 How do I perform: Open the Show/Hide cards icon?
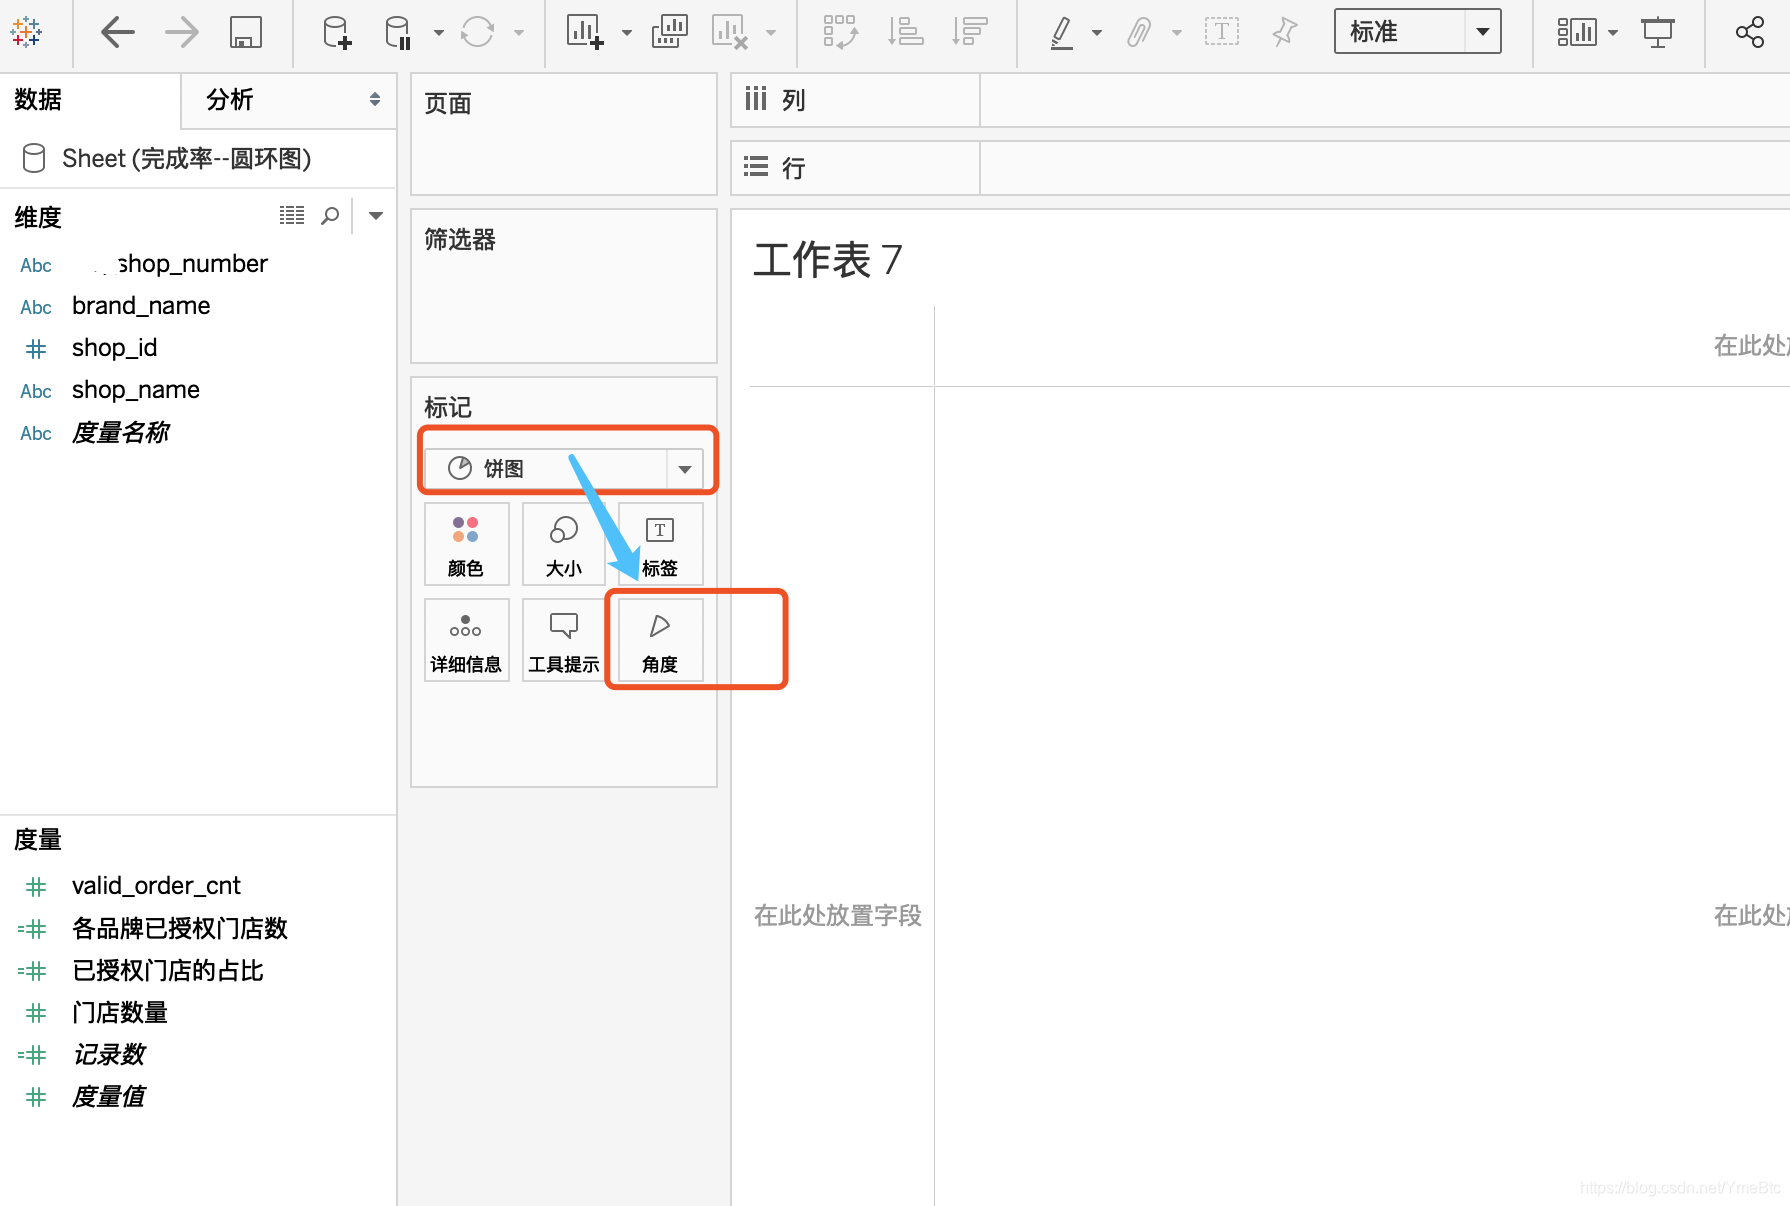[1577, 32]
